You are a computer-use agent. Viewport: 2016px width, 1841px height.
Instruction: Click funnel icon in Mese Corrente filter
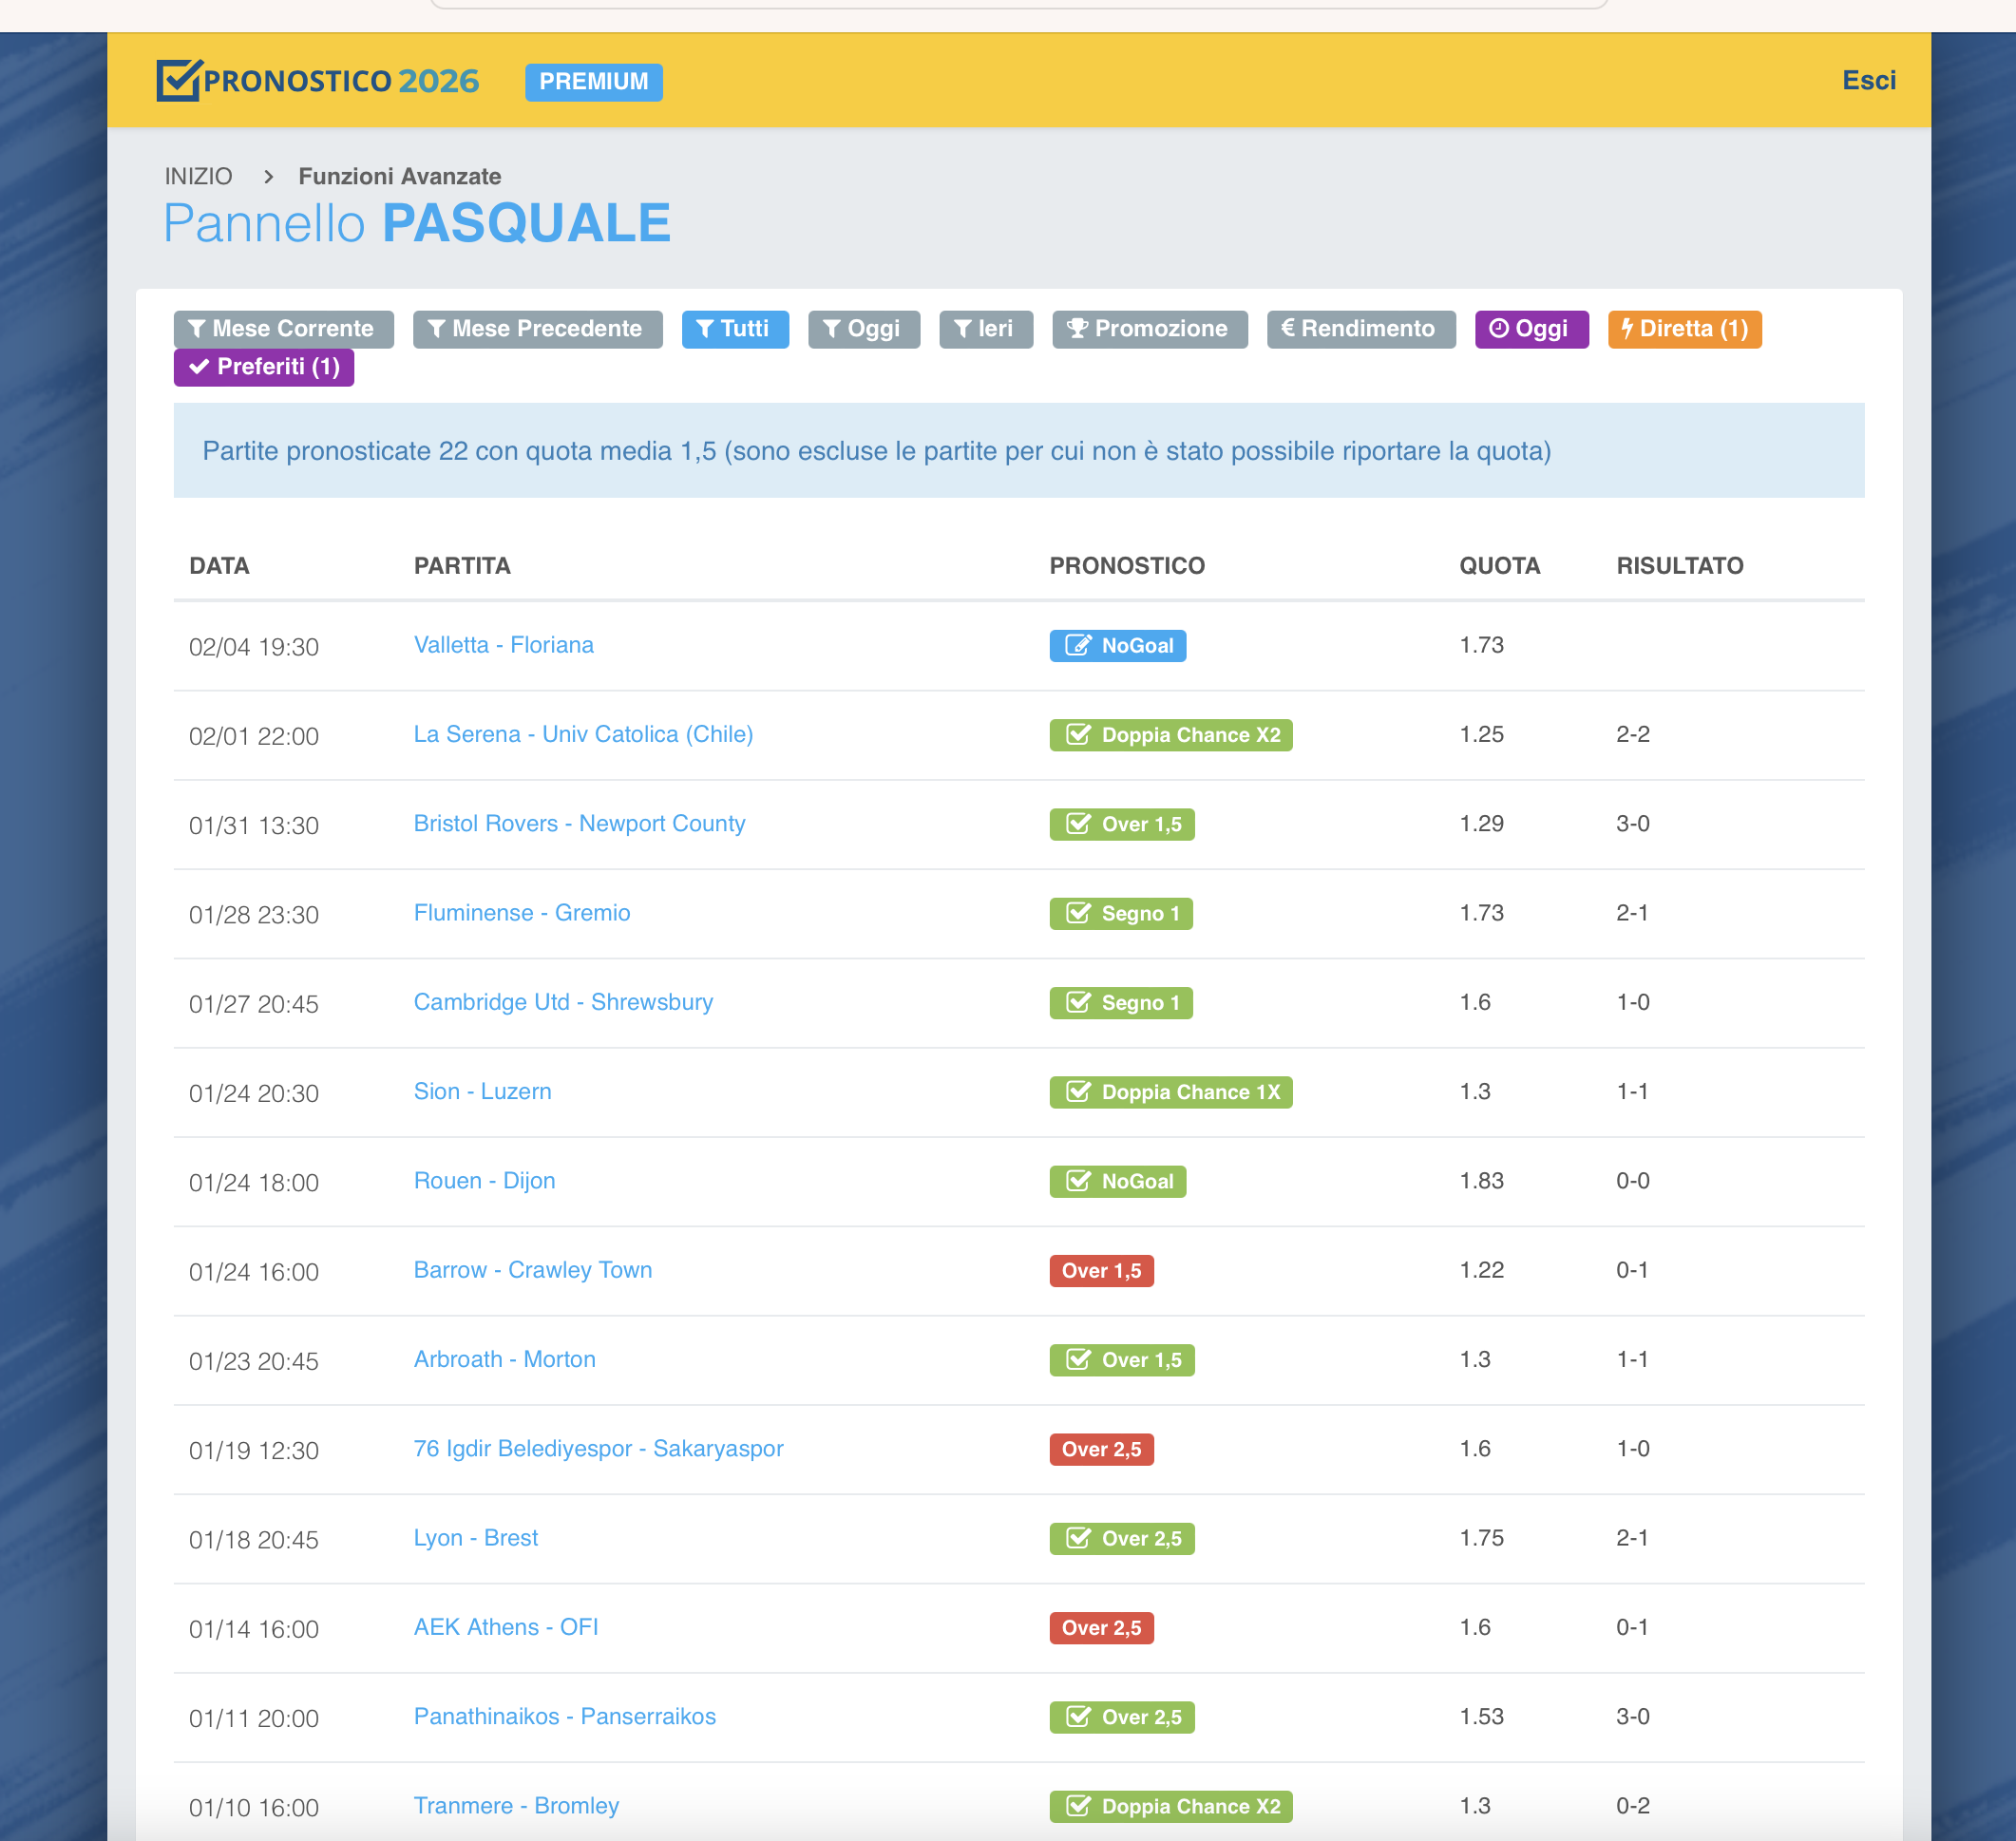pyautogui.click(x=197, y=329)
